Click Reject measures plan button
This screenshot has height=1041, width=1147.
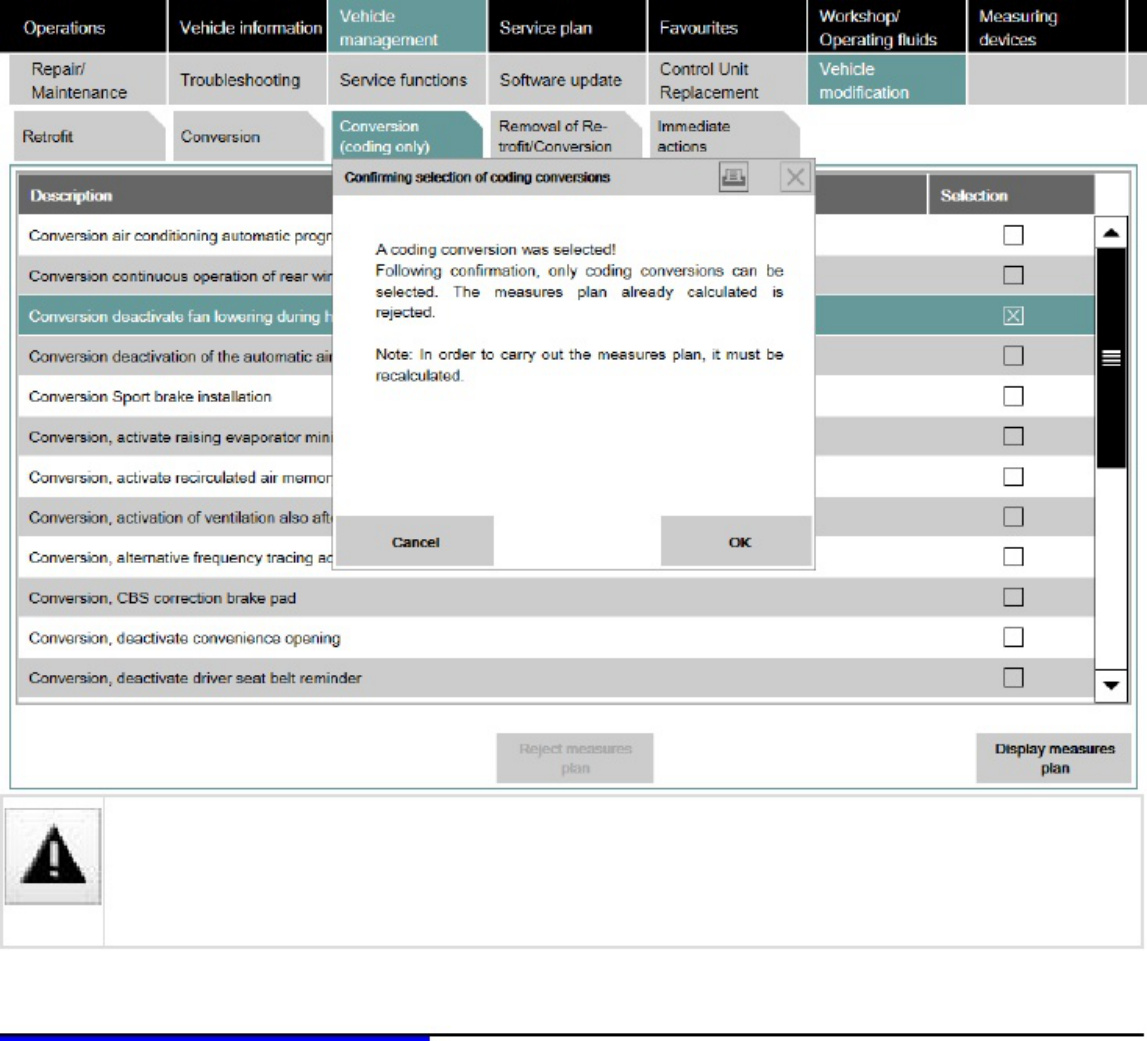pos(575,759)
